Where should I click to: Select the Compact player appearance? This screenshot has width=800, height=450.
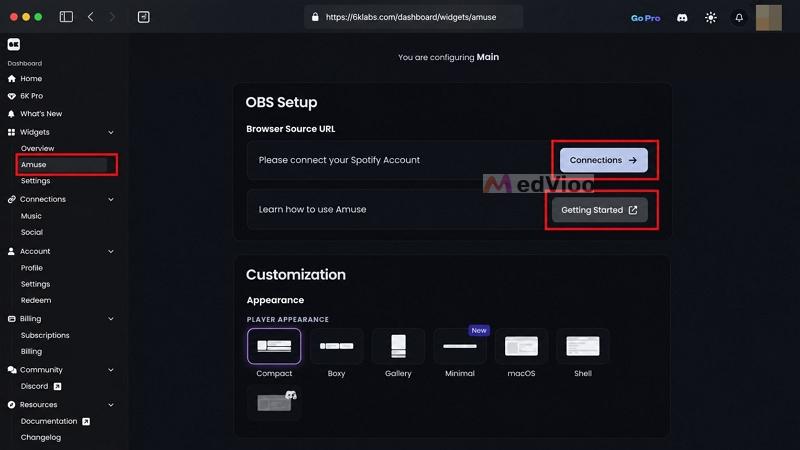coord(274,346)
